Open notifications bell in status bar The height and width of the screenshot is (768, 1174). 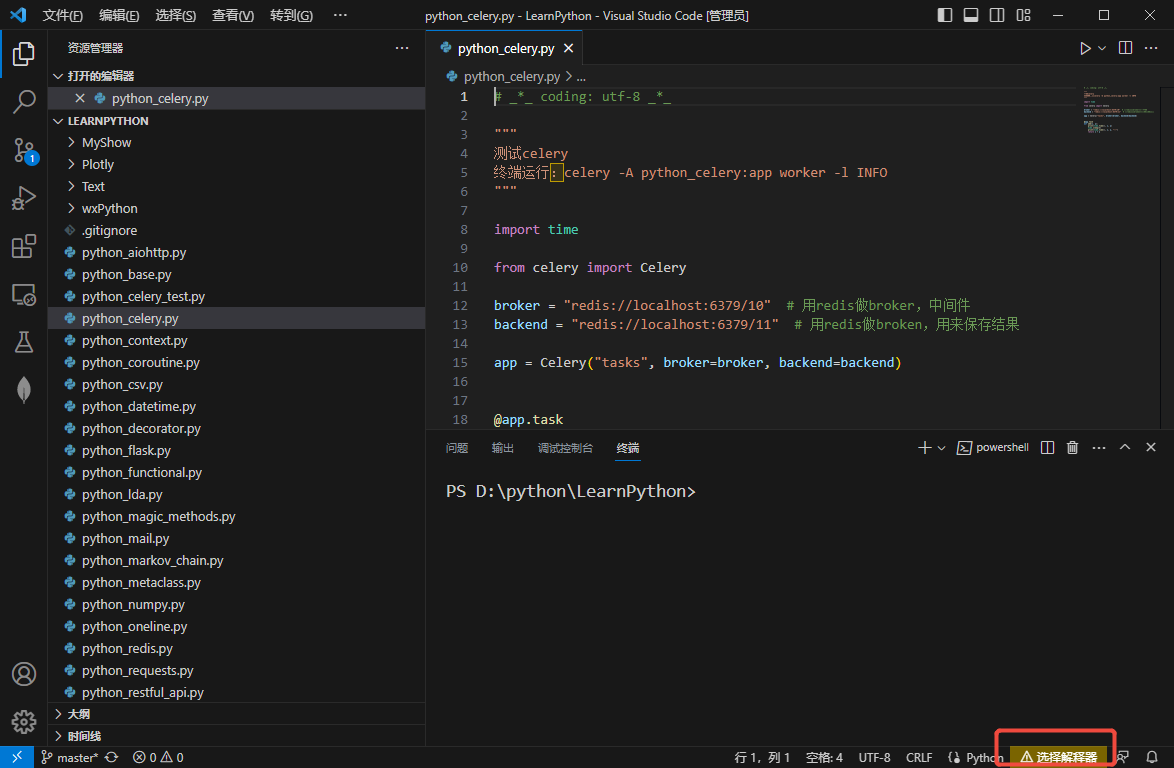pyautogui.click(x=1152, y=757)
